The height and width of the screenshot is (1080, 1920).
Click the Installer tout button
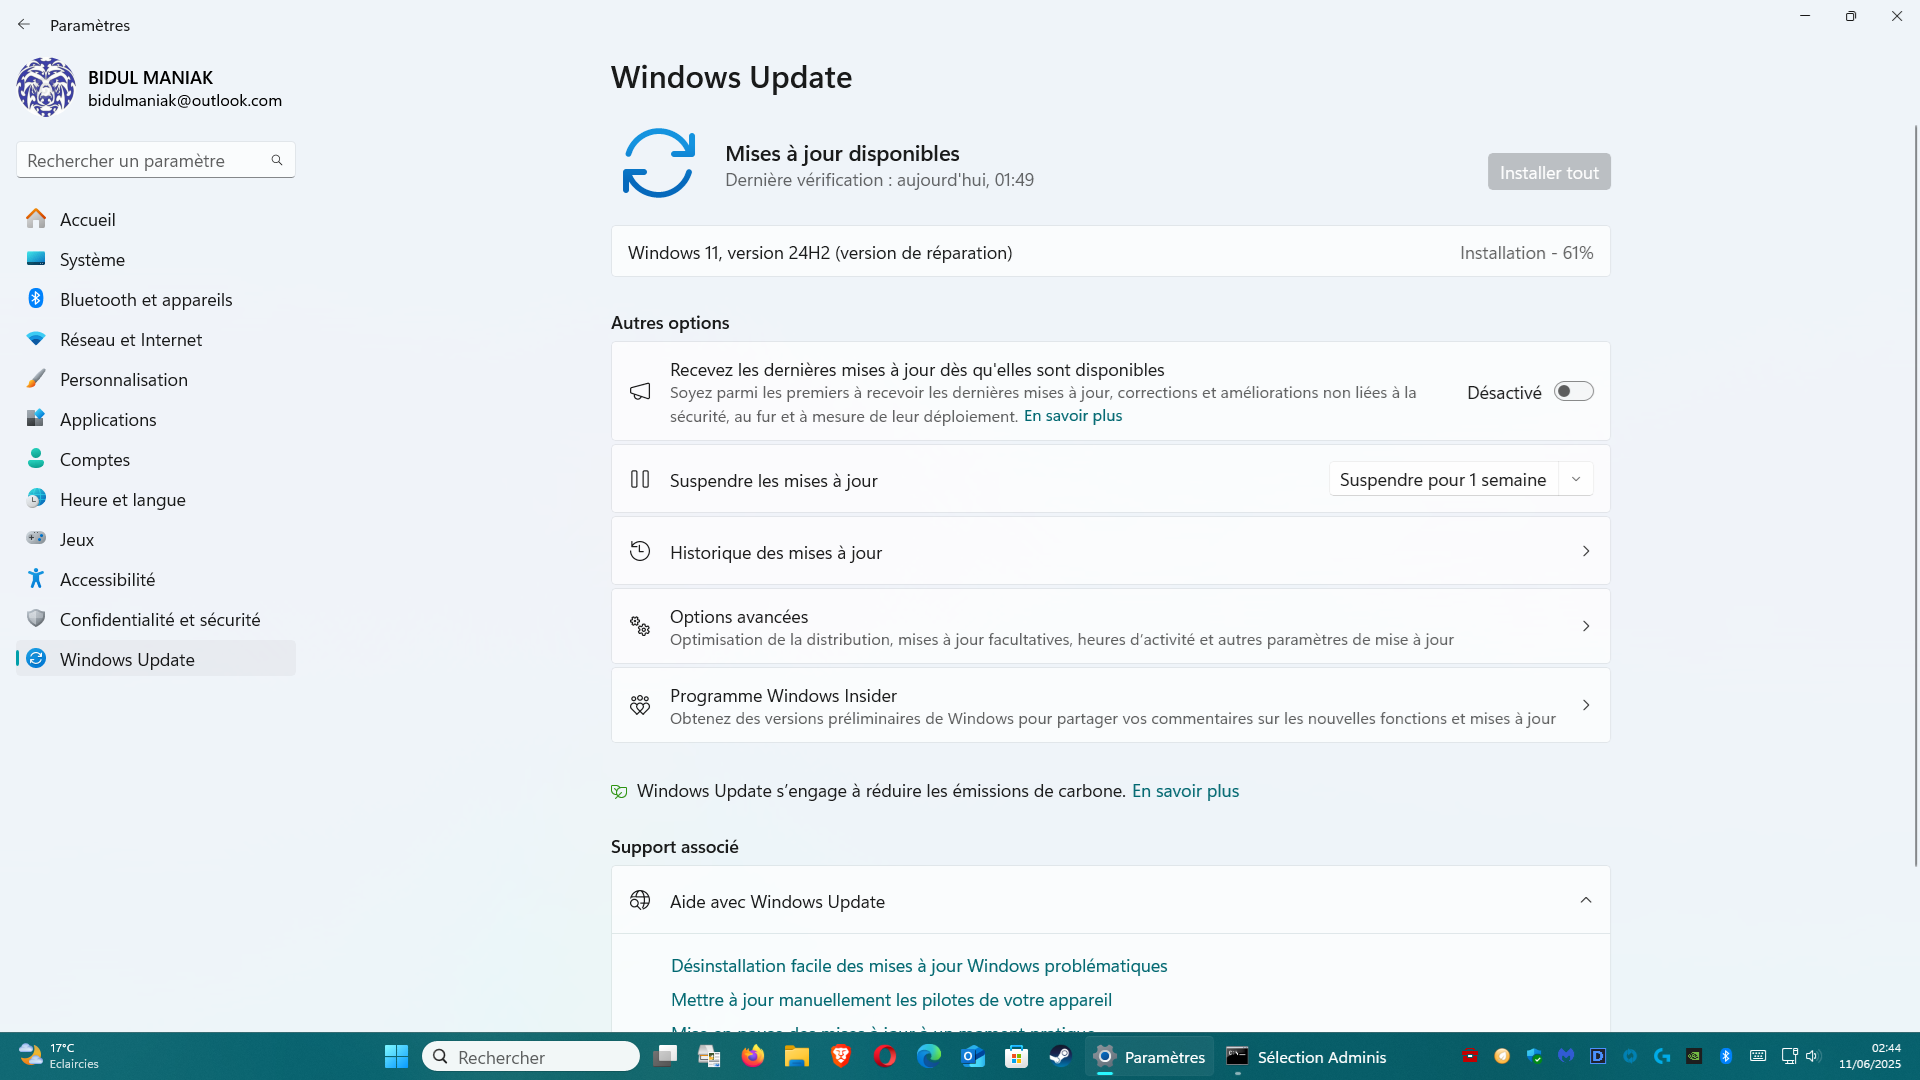point(1549,172)
